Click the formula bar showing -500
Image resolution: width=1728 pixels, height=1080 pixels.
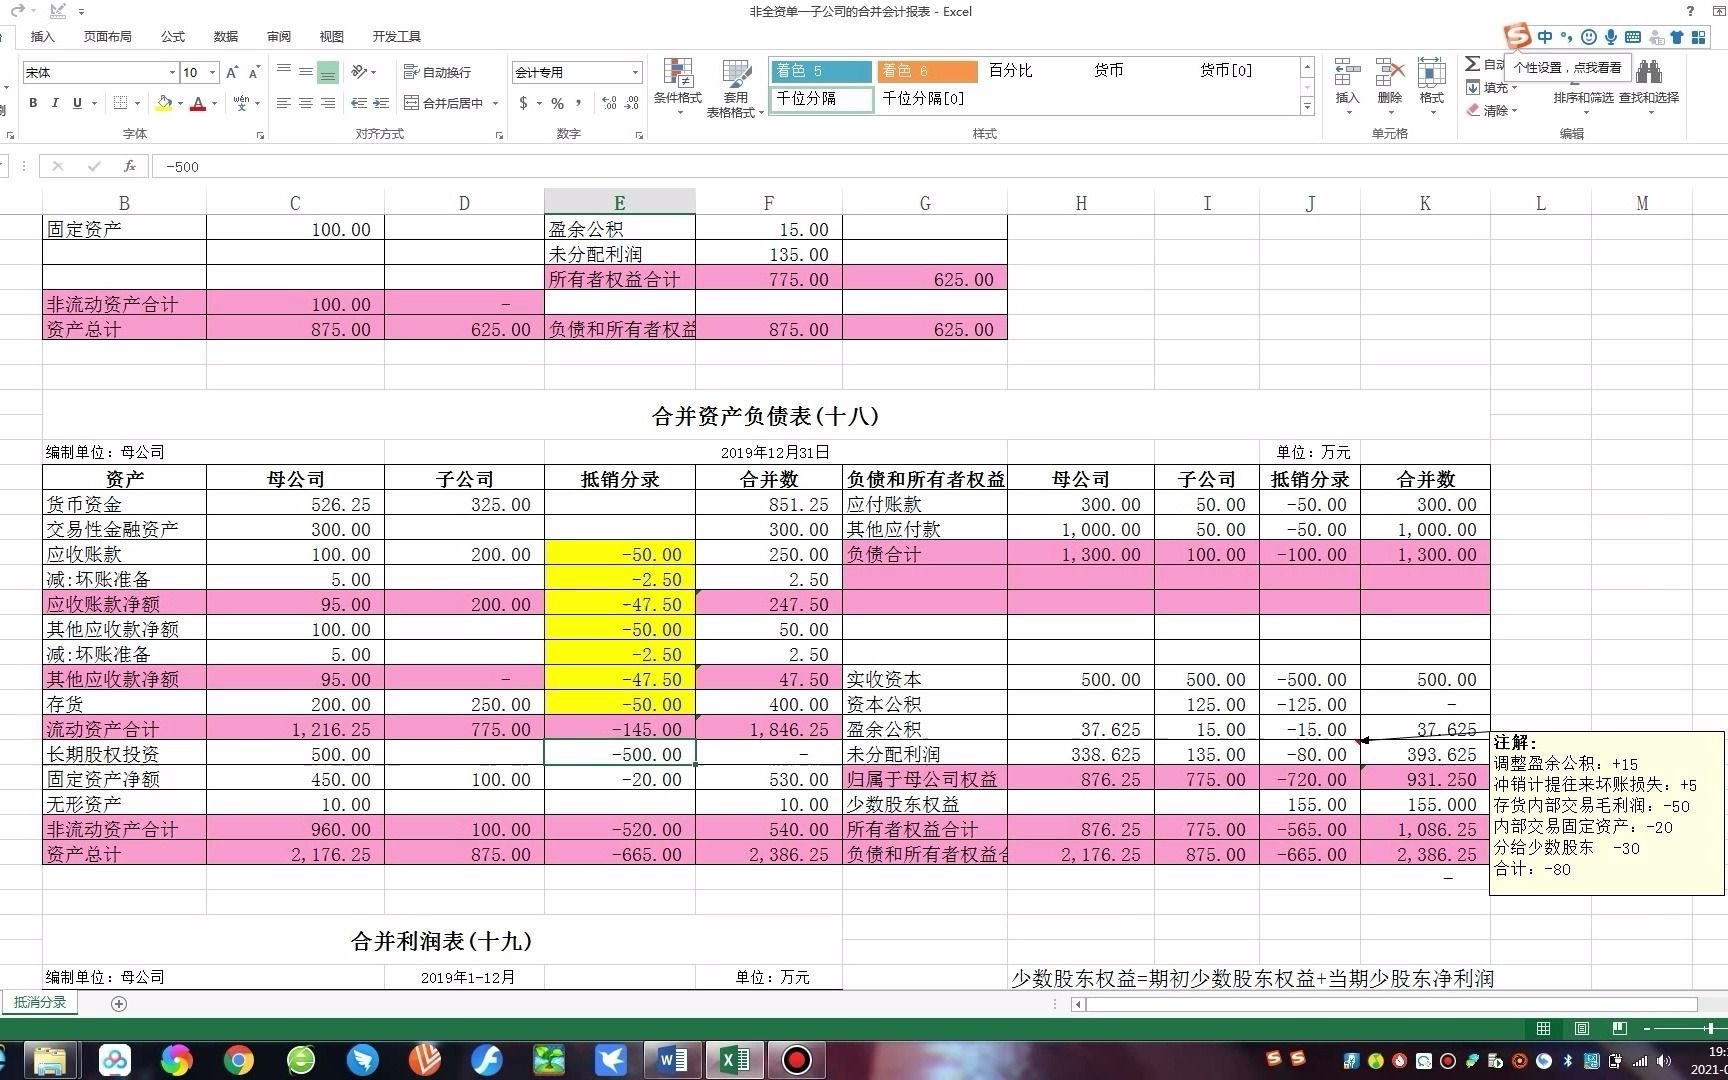(x=938, y=166)
